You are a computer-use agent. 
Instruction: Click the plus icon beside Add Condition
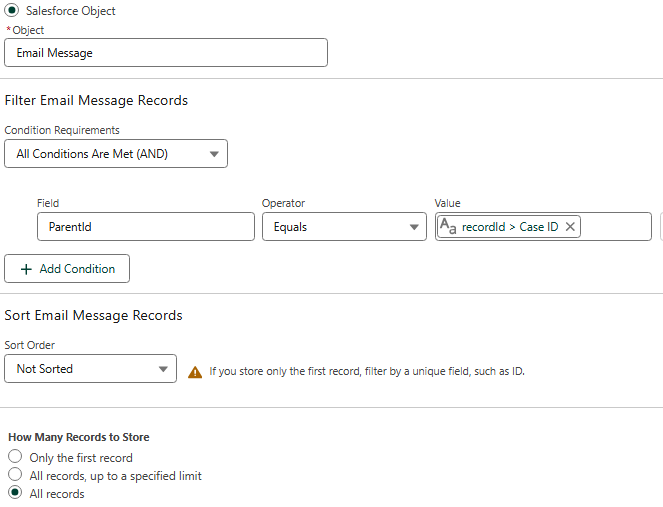(x=26, y=269)
